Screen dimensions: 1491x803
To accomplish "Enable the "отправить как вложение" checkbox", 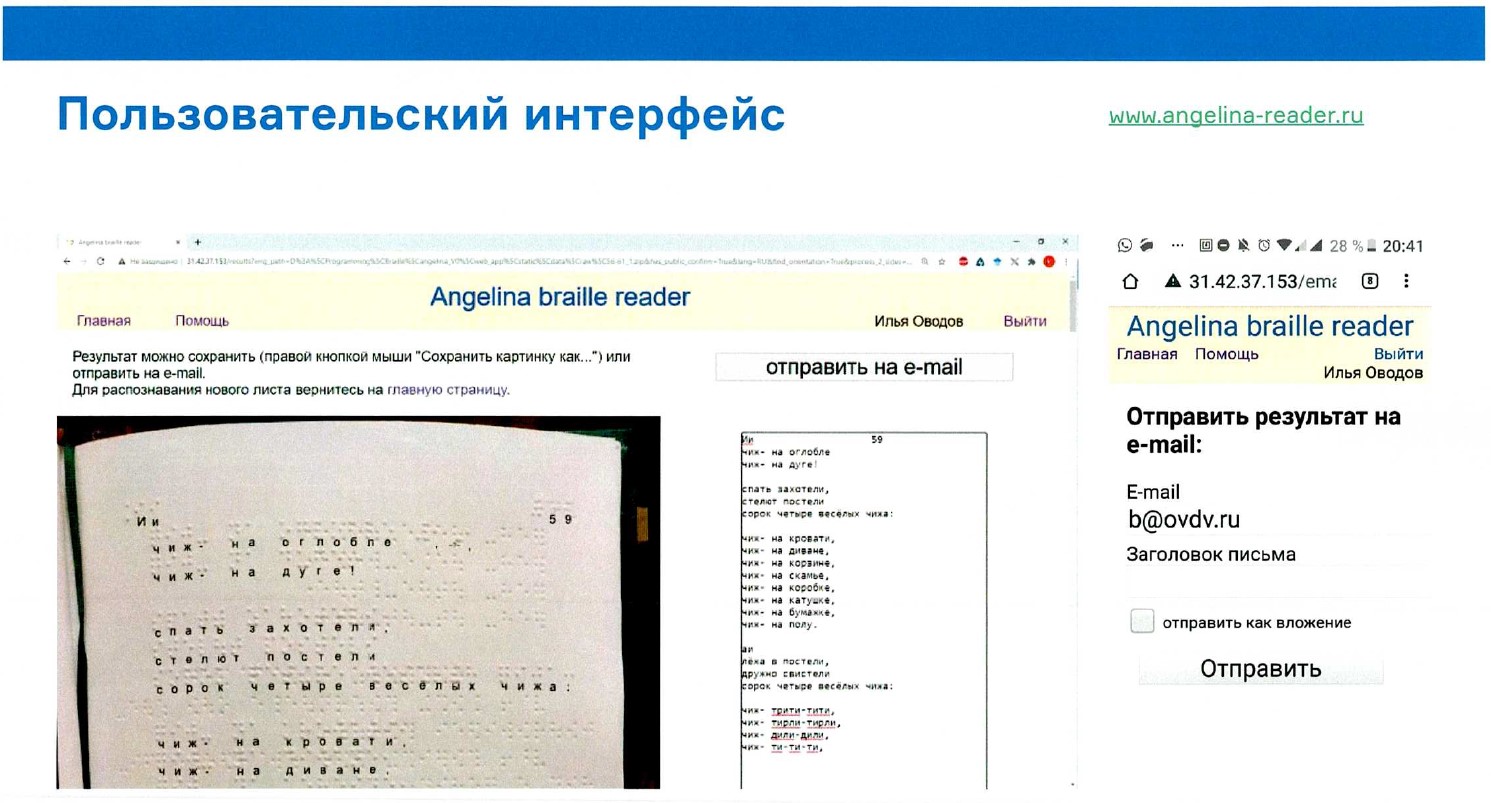I will click(x=1141, y=622).
